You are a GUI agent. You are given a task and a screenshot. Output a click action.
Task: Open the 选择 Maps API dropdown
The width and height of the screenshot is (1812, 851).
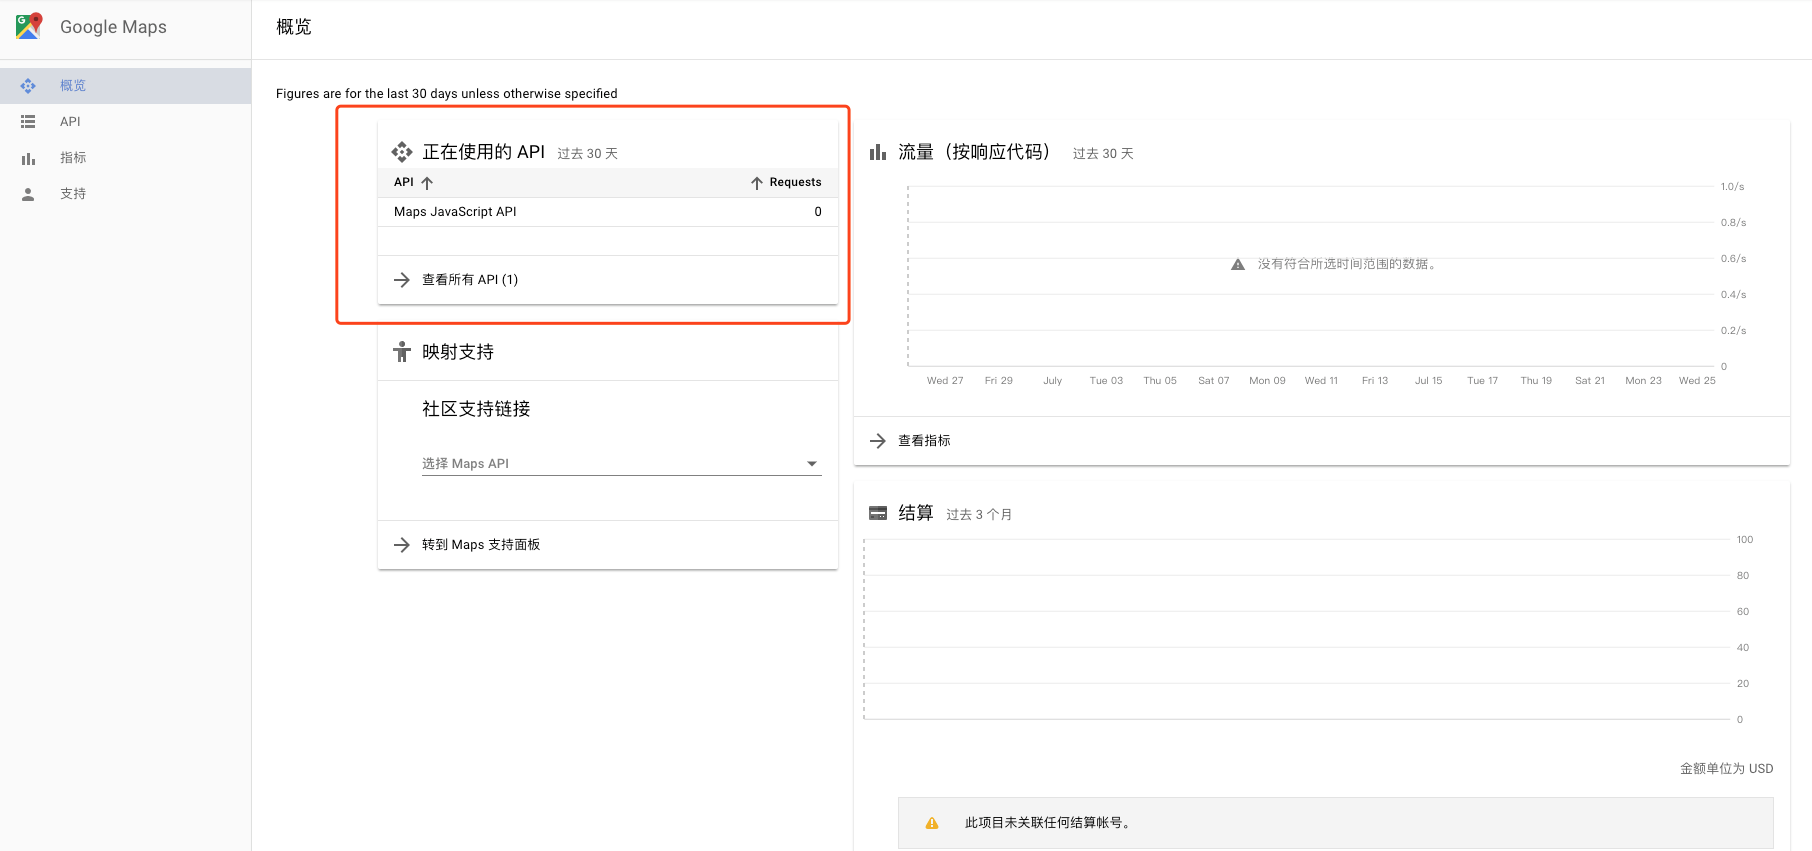pos(621,464)
